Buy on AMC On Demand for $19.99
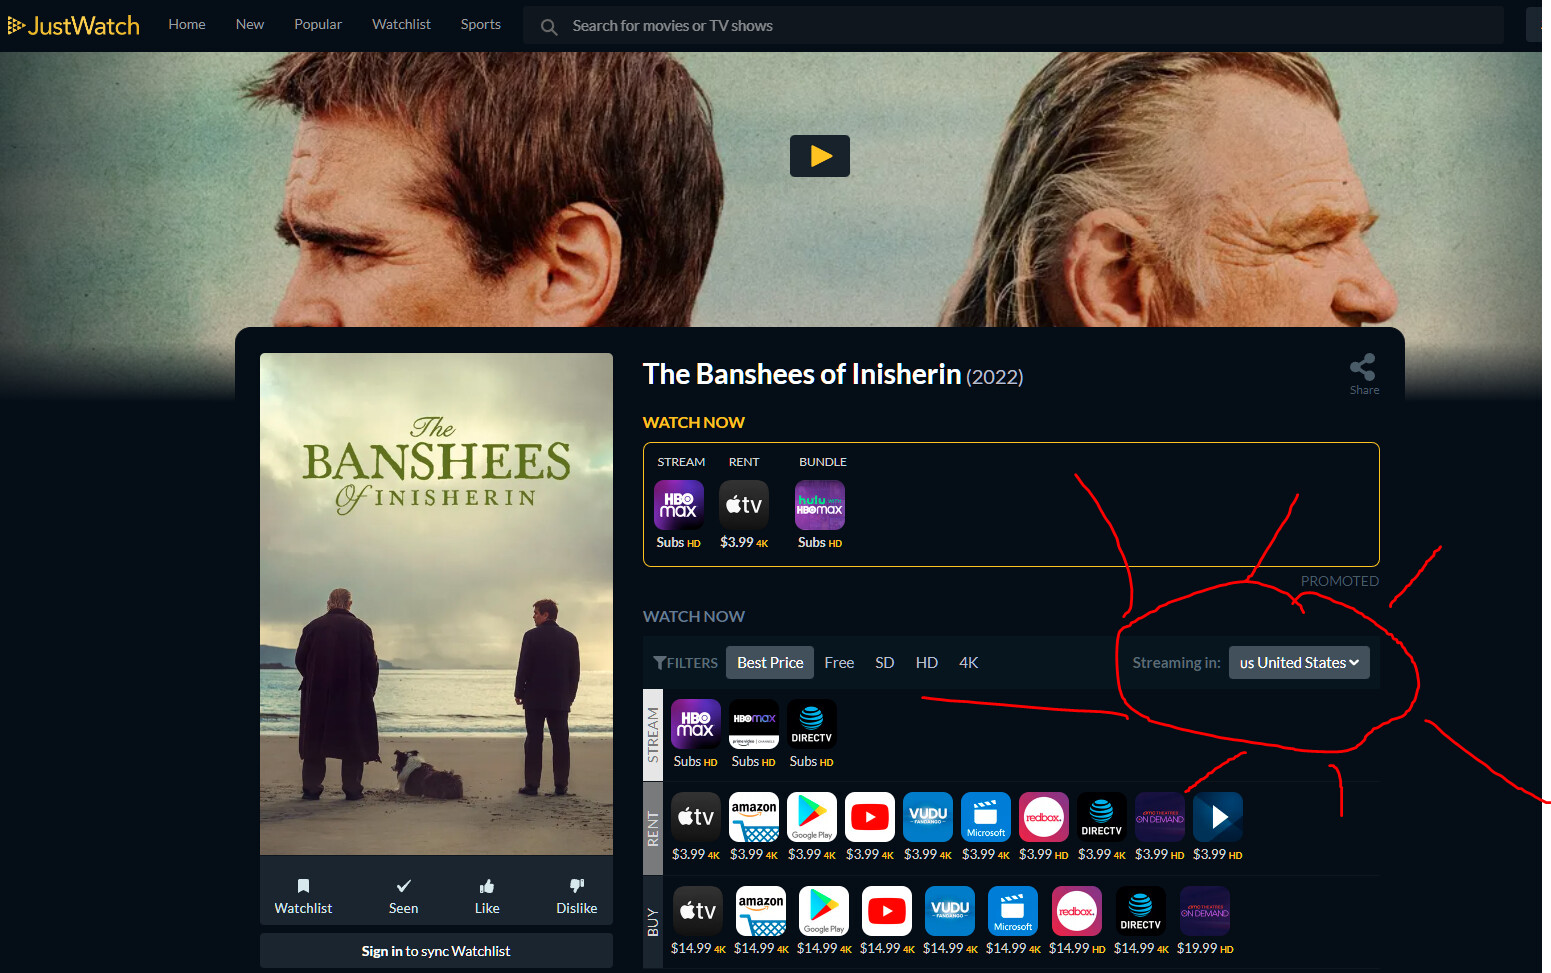The image size is (1551, 973). pyautogui.click(x=1205, y=911)
